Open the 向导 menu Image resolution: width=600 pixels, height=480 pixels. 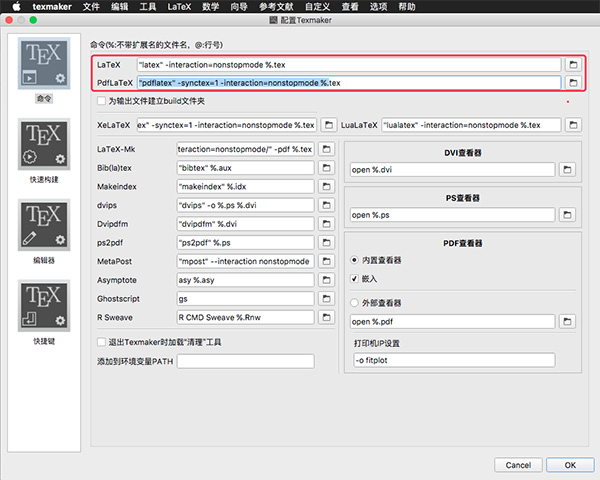click(239, 7)
